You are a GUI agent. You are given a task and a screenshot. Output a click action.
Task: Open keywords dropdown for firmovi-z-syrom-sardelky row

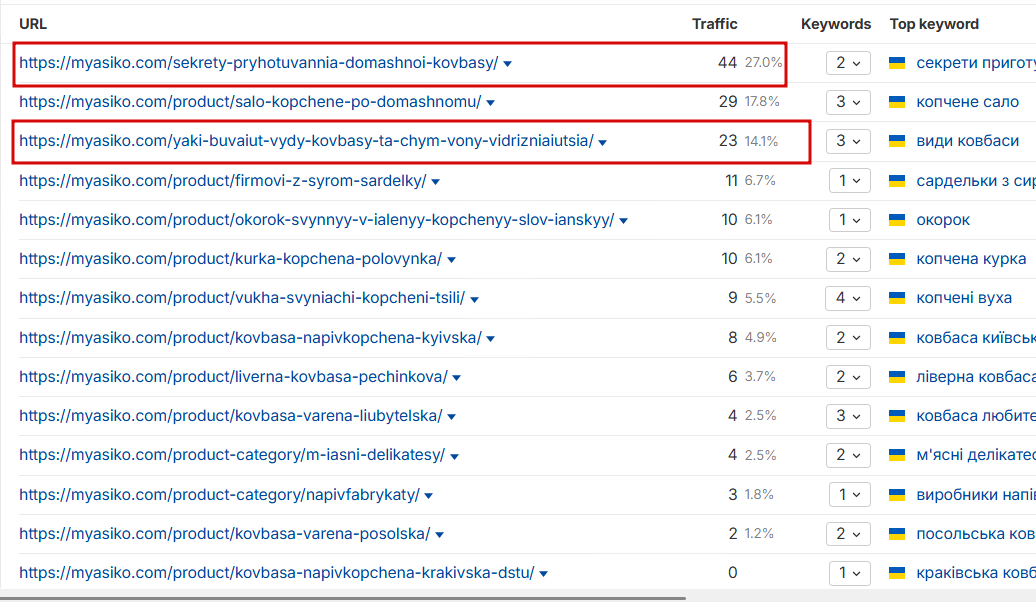(849, 180)
